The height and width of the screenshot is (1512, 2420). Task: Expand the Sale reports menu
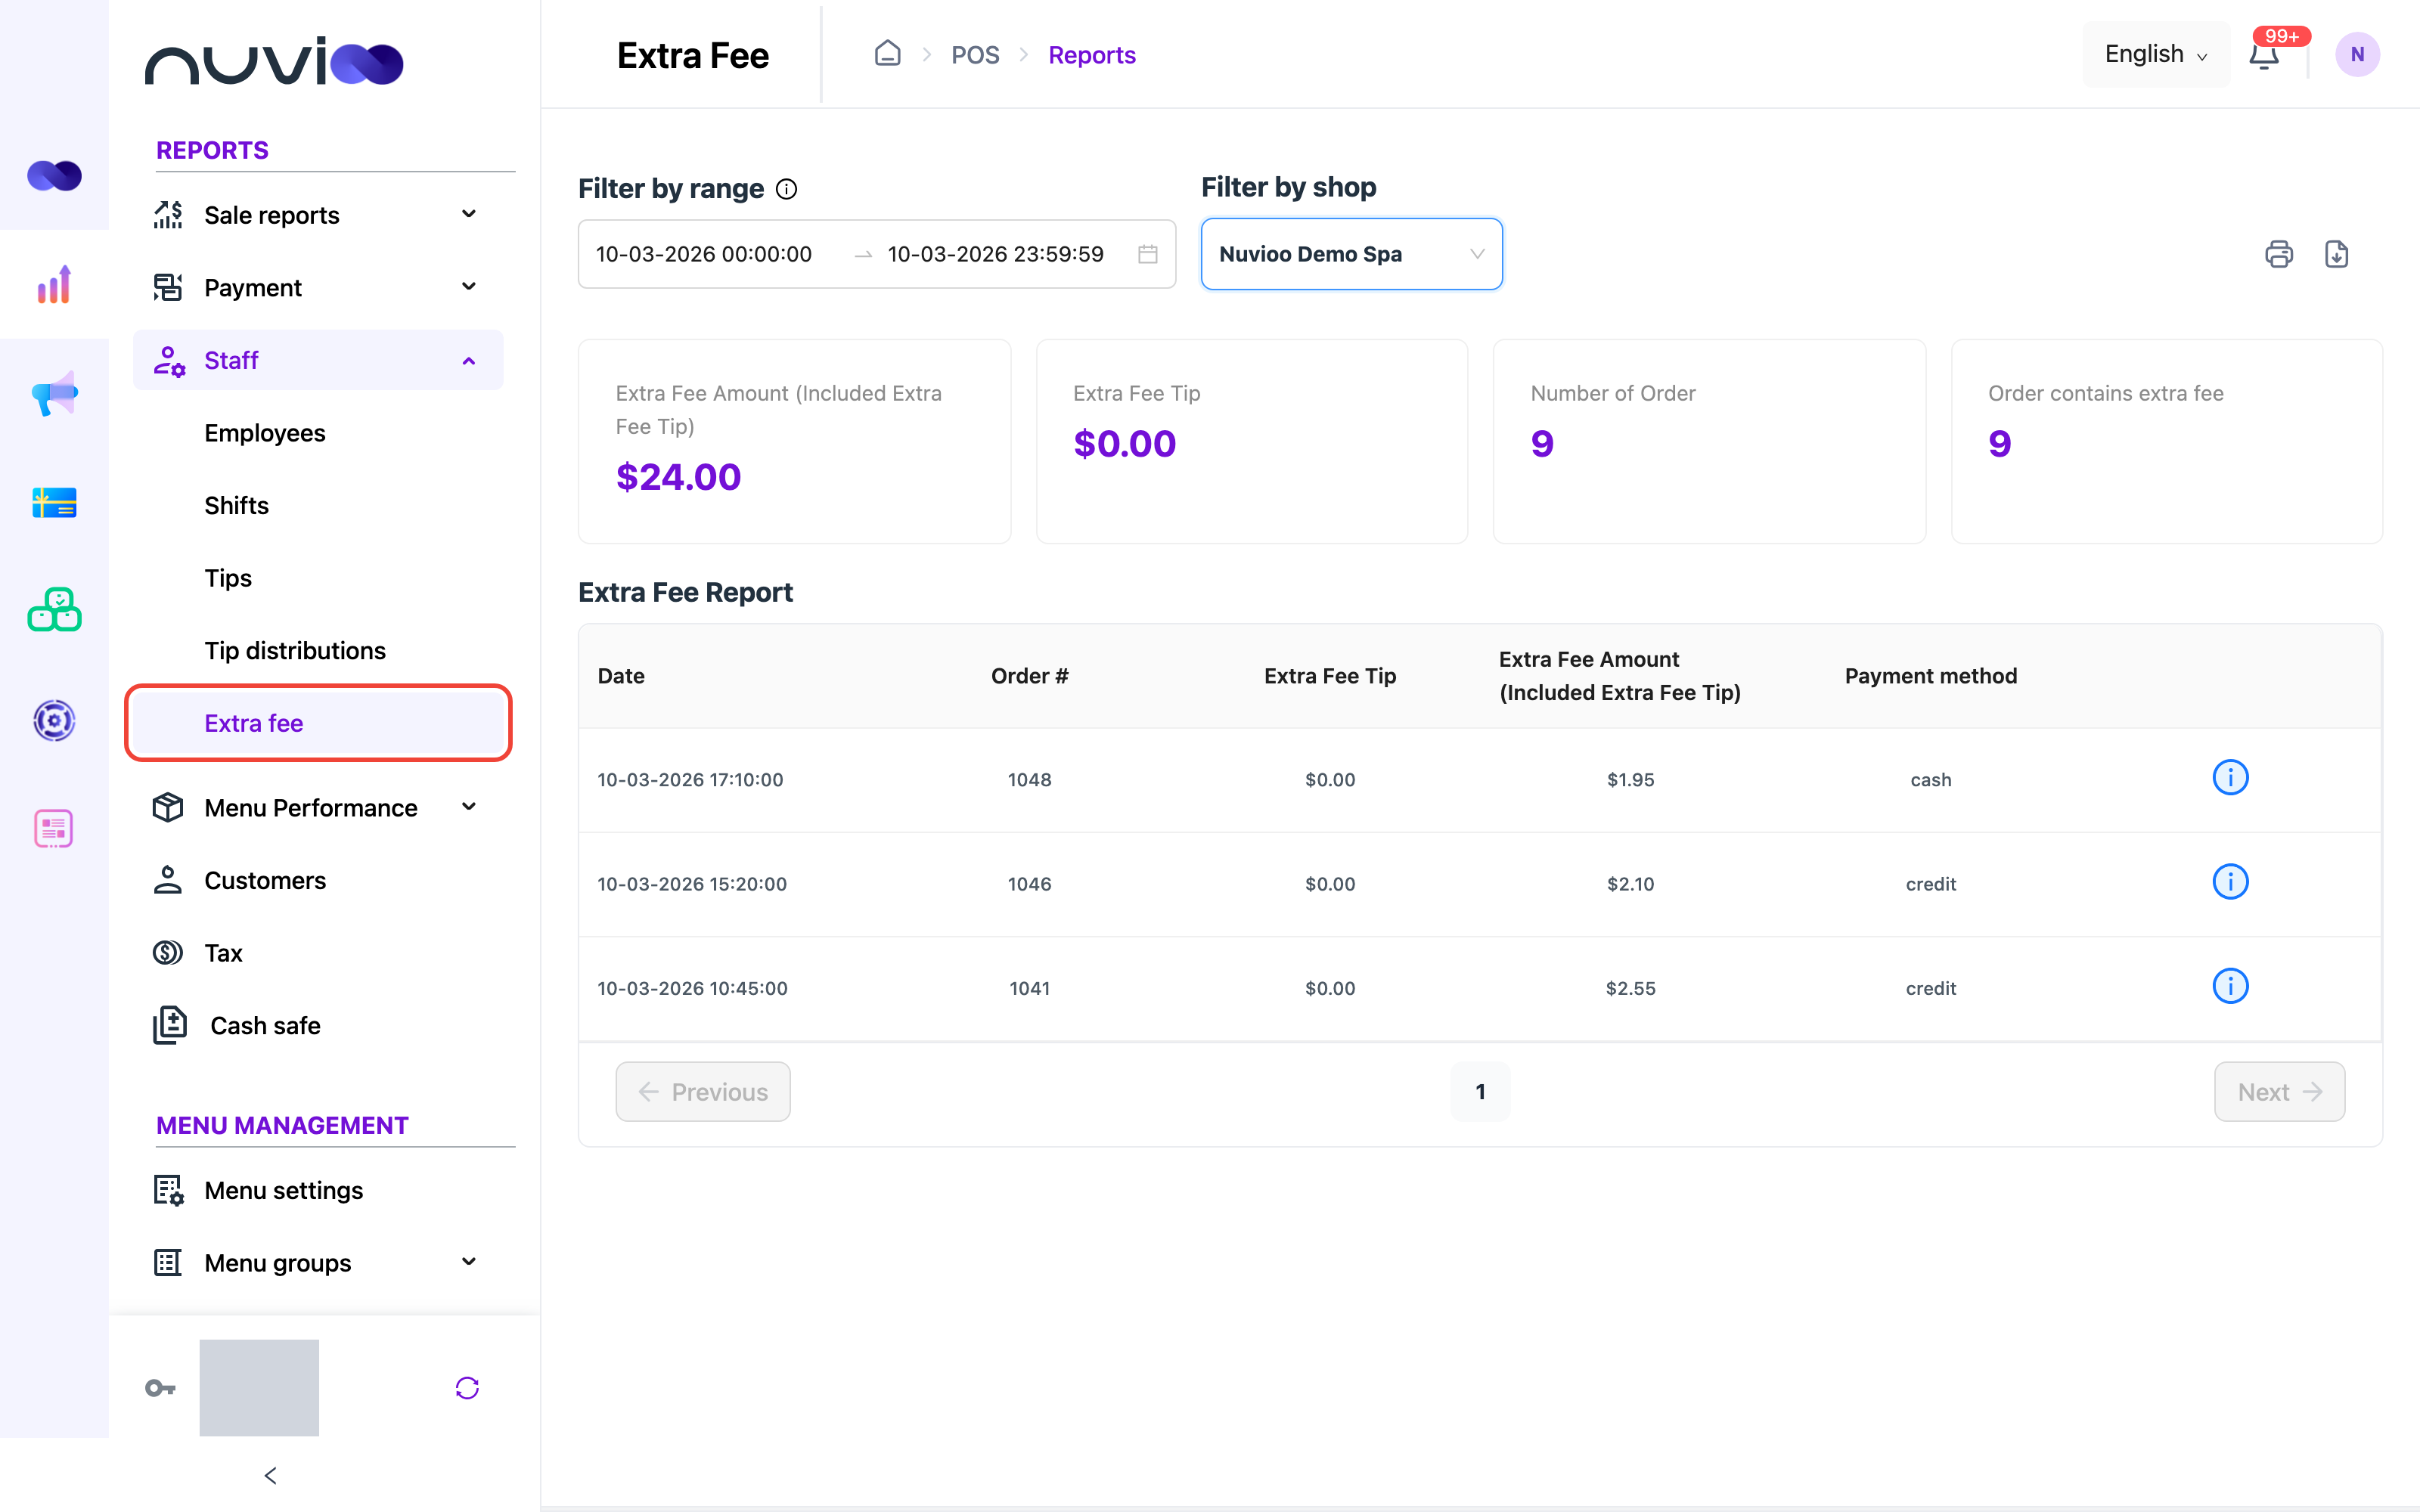pyautogui.click(x=318, y=215)
